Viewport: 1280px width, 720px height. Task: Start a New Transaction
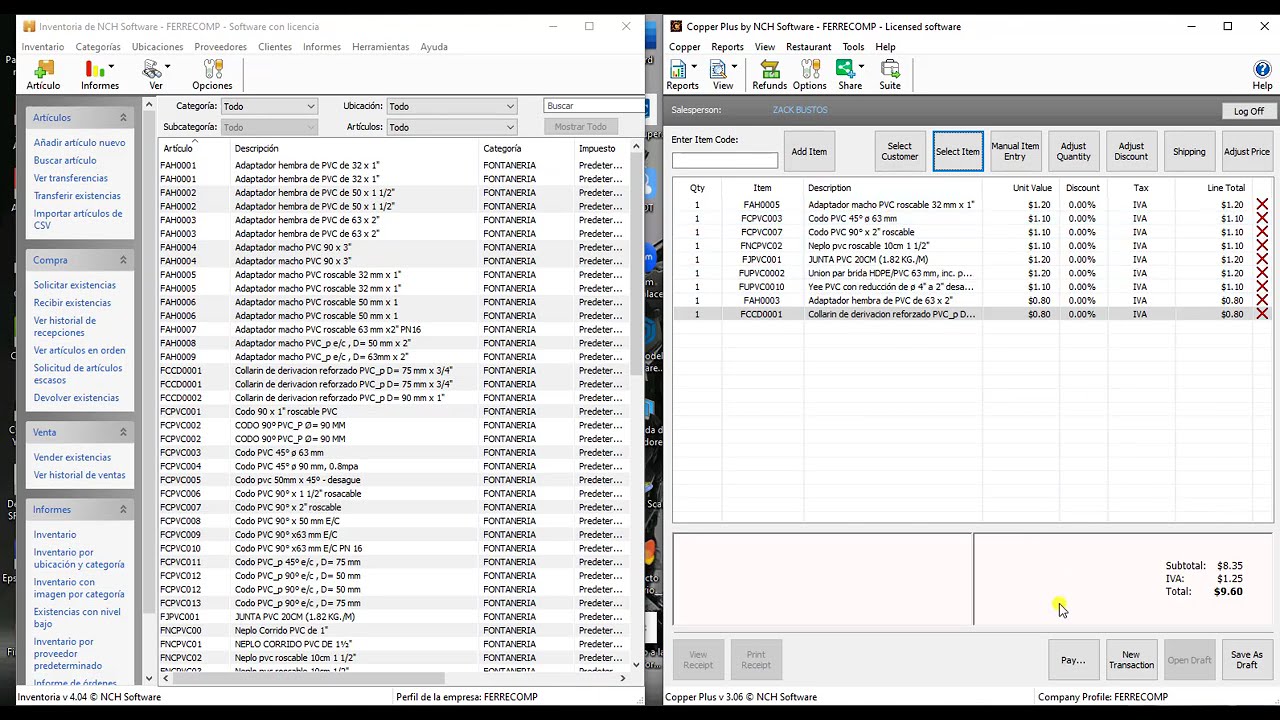click(x=1131, y=660)
